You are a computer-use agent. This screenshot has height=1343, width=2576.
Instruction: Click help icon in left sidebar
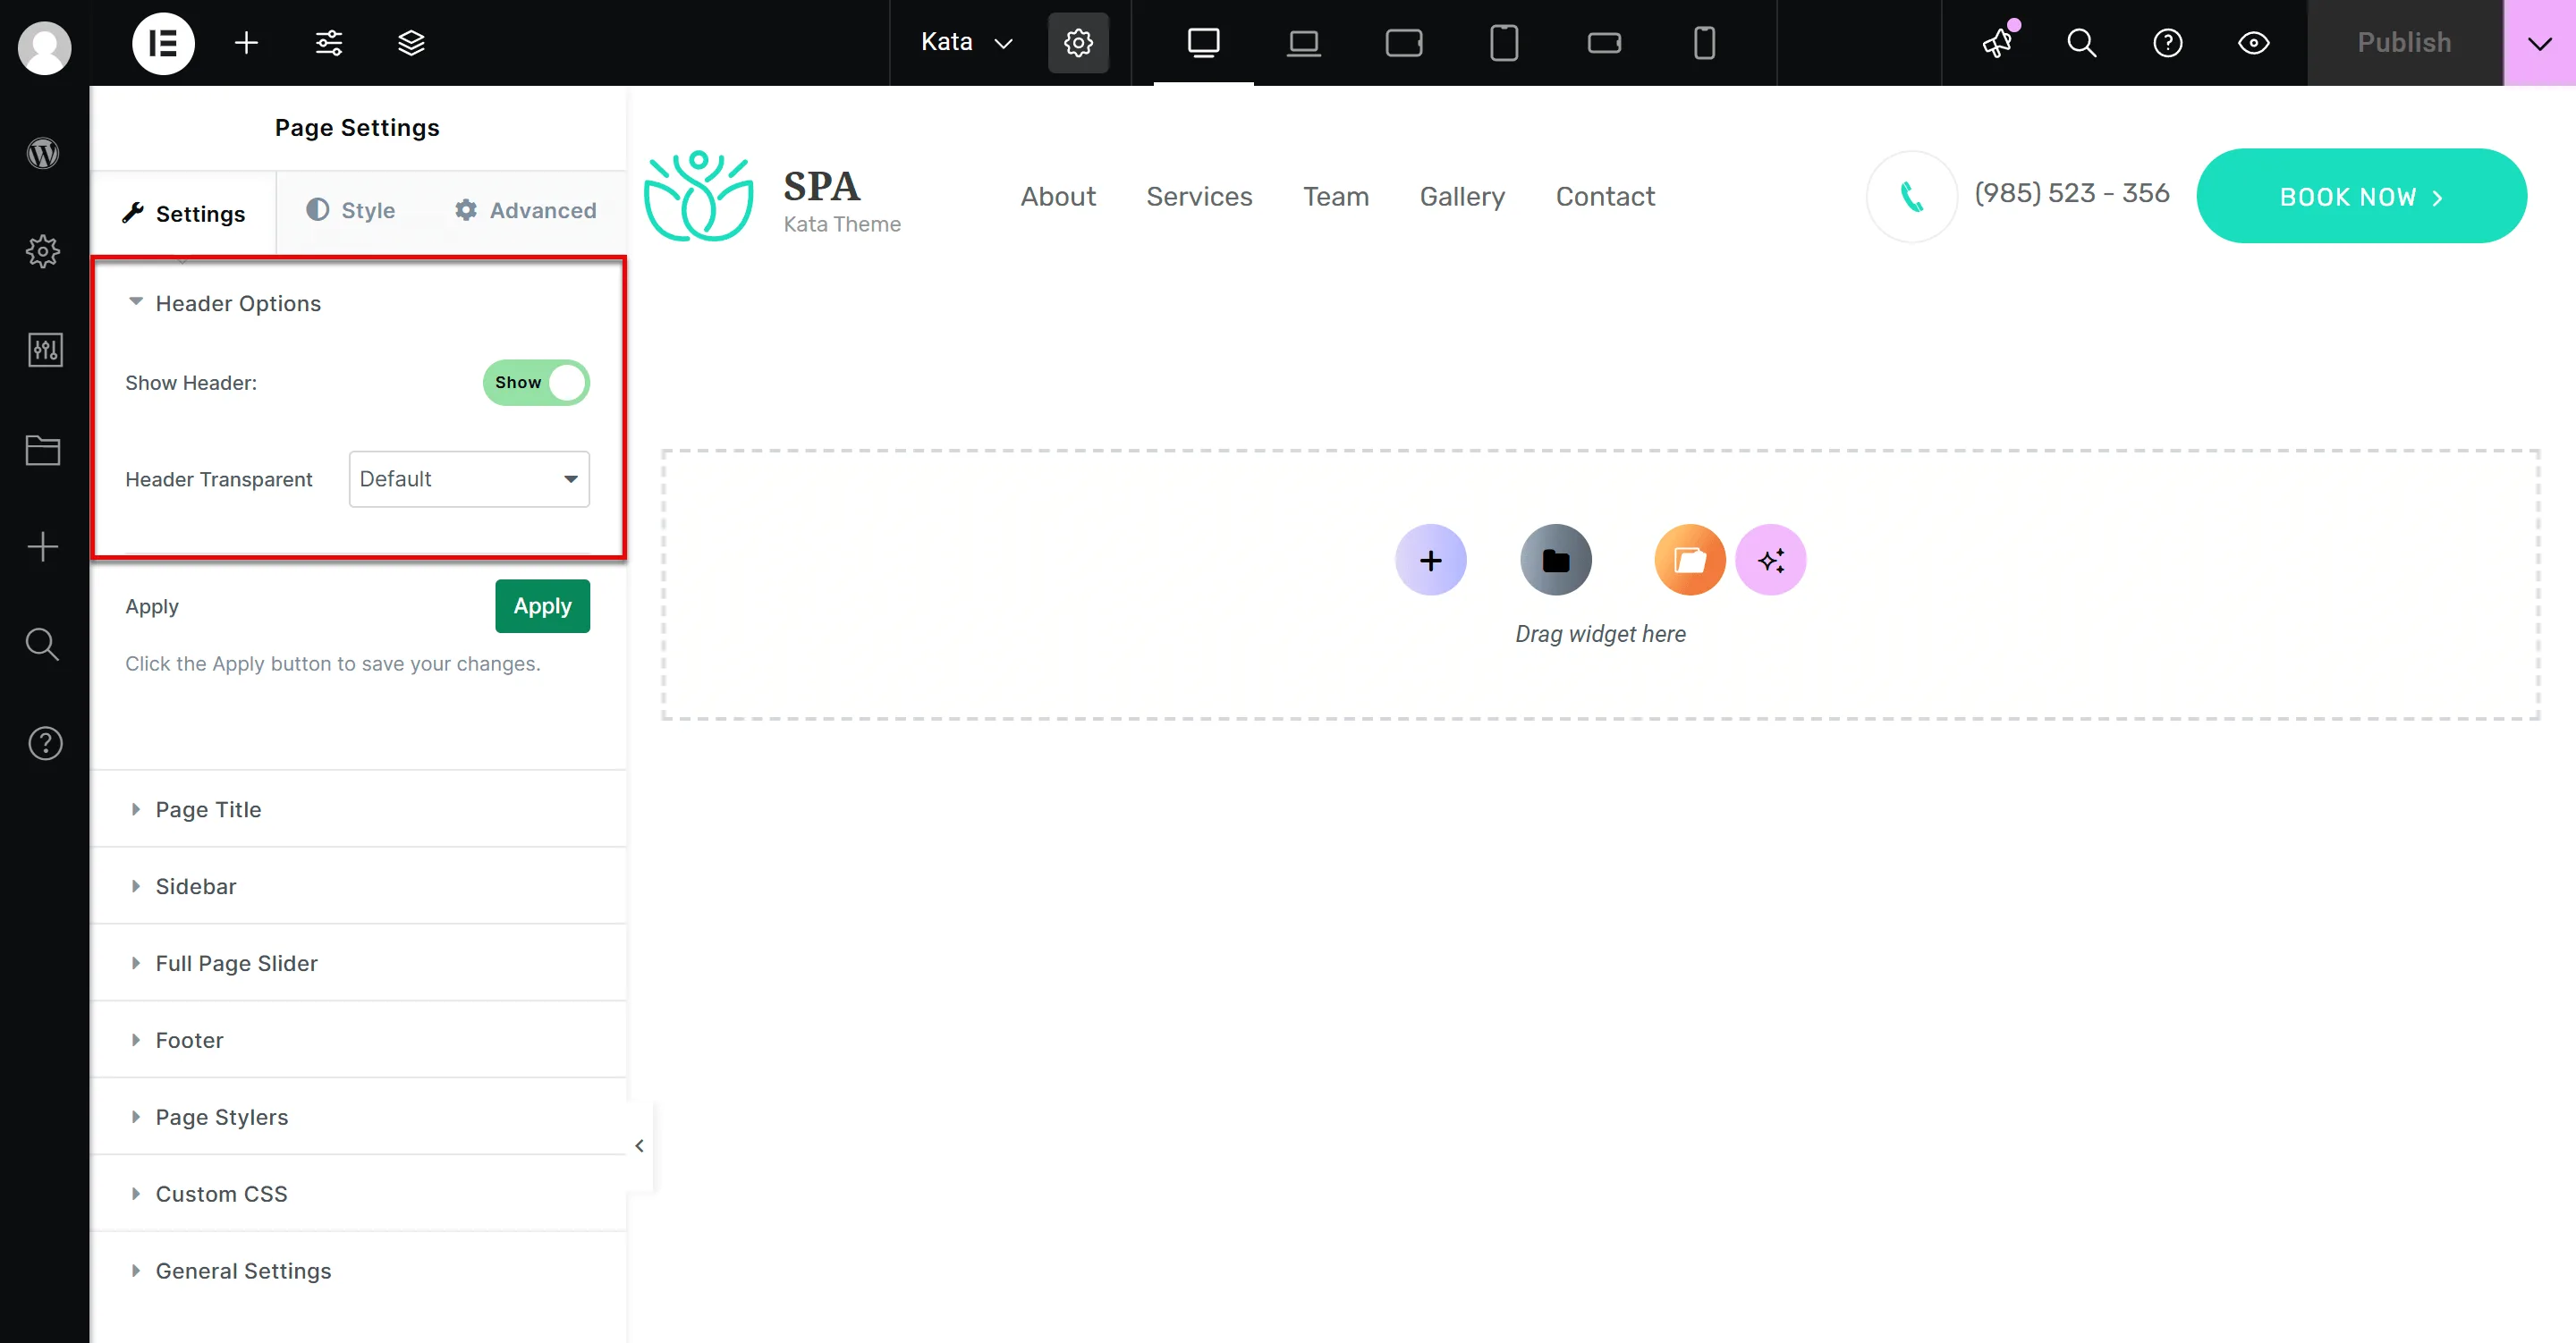45,743
